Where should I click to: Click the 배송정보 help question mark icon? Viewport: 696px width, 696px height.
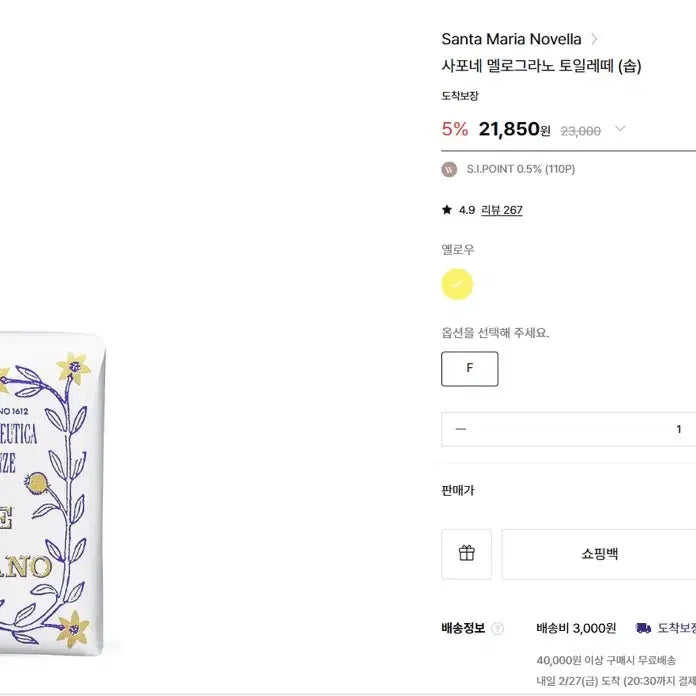click(x=498, y=628)
